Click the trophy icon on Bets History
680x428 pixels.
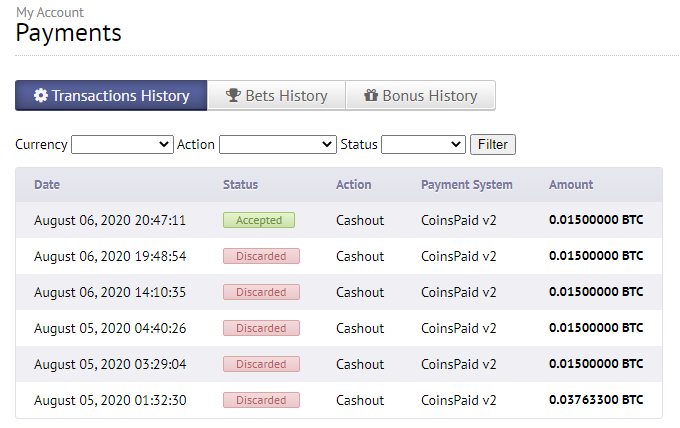233,96
